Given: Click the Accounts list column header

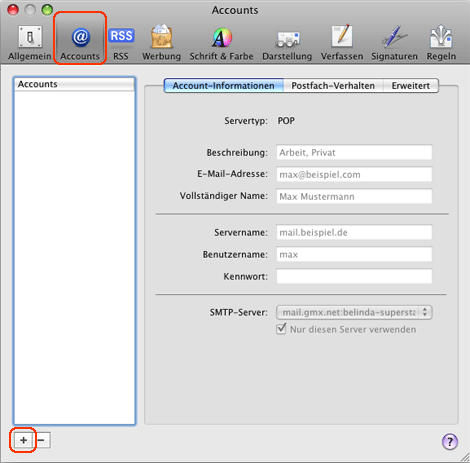Looking at the screenshot, I should pyautogui.click(x=74, y=84).
